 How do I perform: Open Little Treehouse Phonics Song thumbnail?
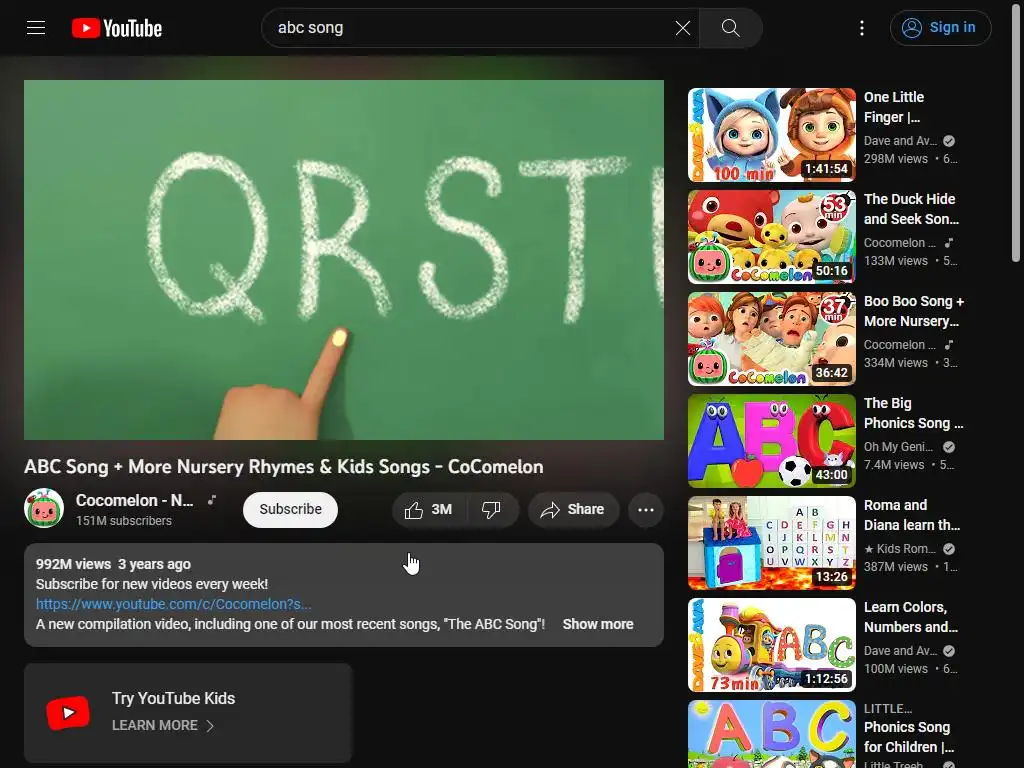click(x=771, y=734)
